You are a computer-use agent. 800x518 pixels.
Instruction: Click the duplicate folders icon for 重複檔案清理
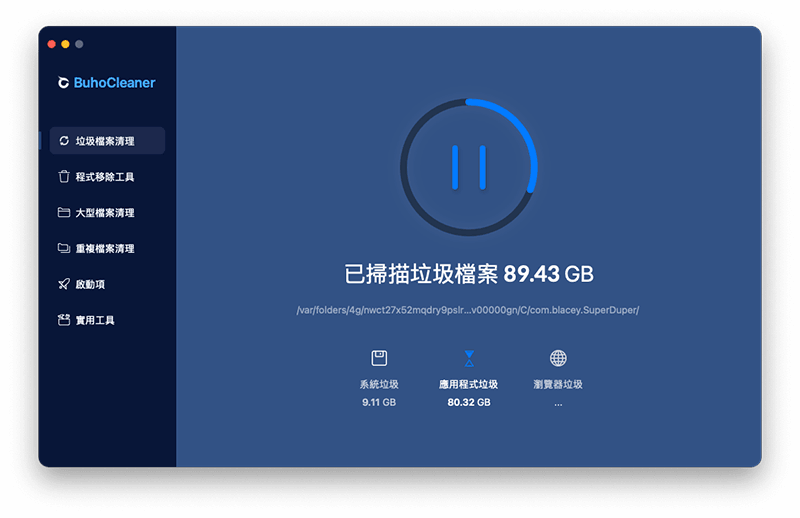[x=64, y=248]
